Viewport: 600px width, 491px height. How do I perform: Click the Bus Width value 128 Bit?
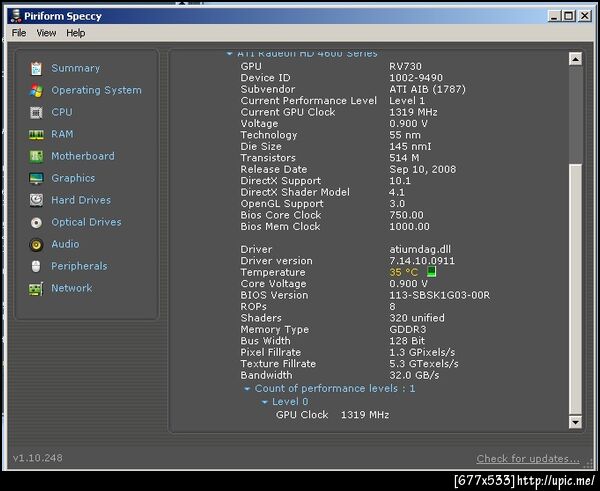pyautogui.click(x=407, y=341)
